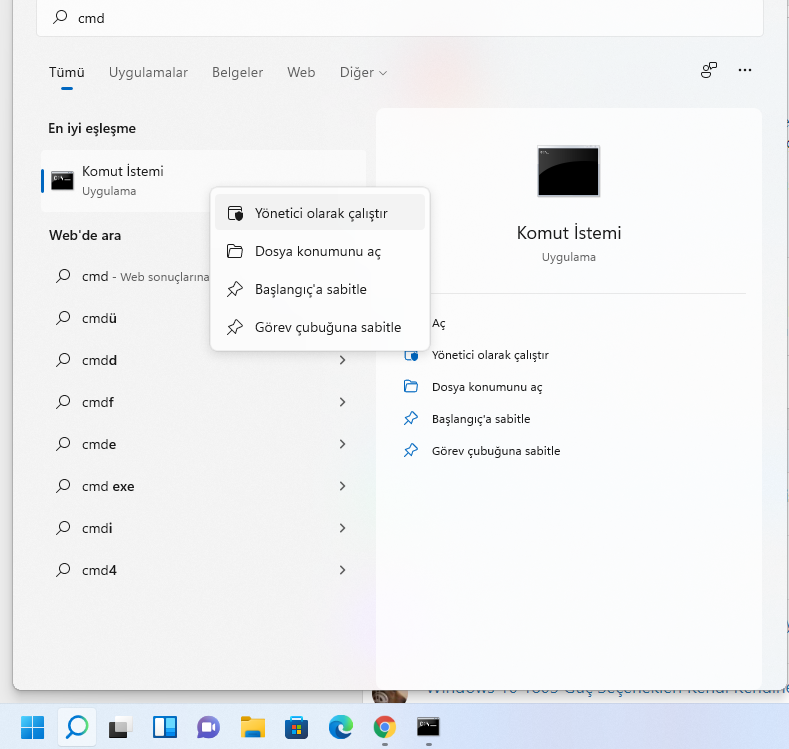Expand arrow for cmd4 suggestion

(342, 570)
